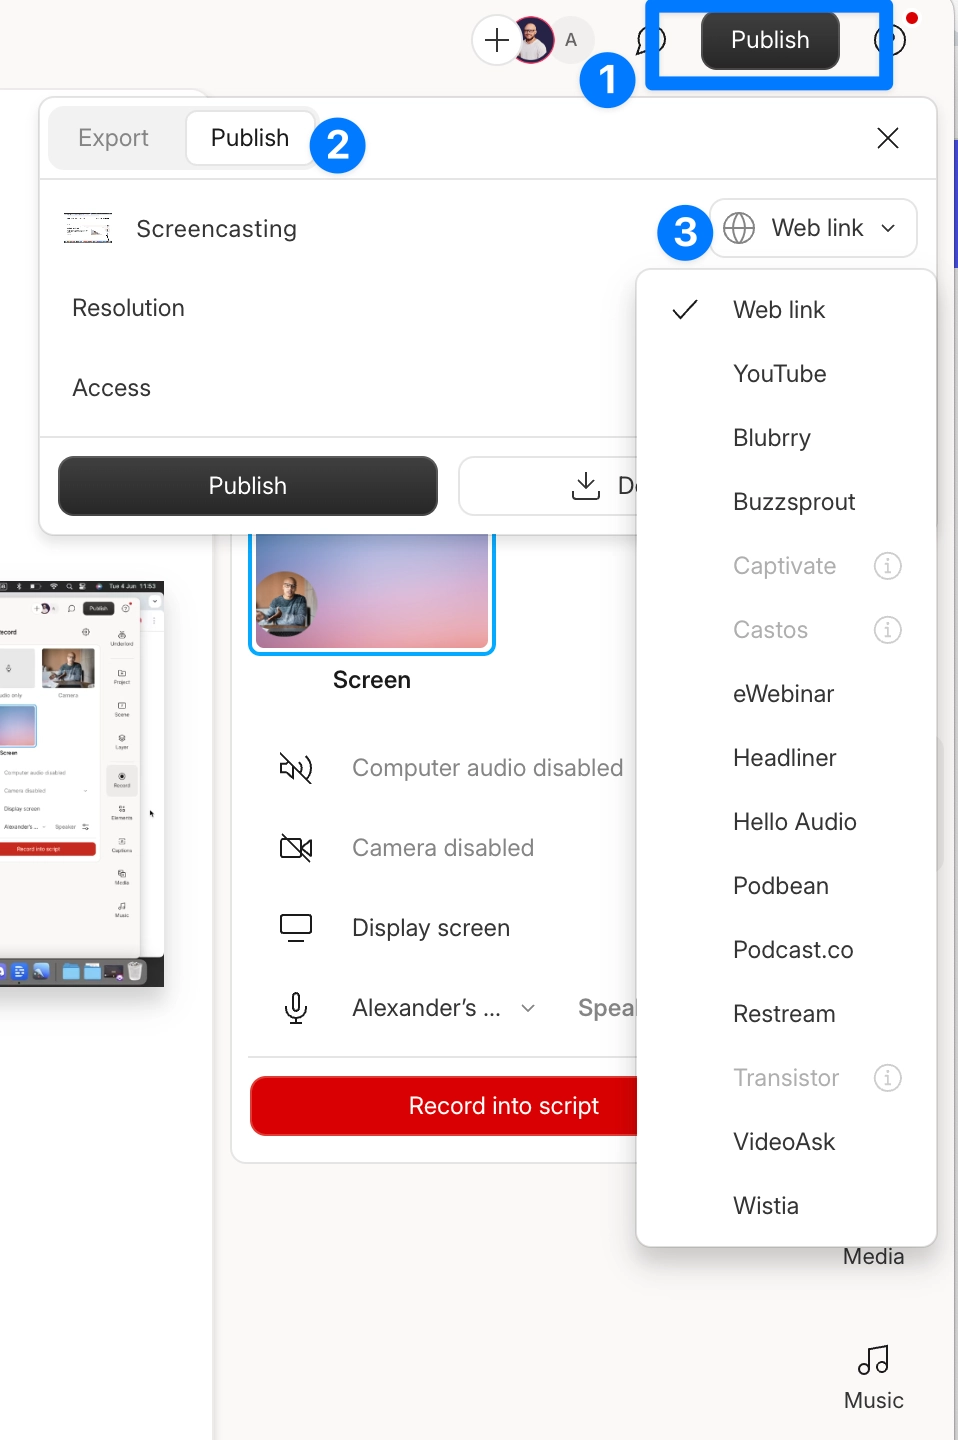The width and height of the screenshot is (958, 1440).
Task: Click the red Record into script button
Action: coord(445,1106)
